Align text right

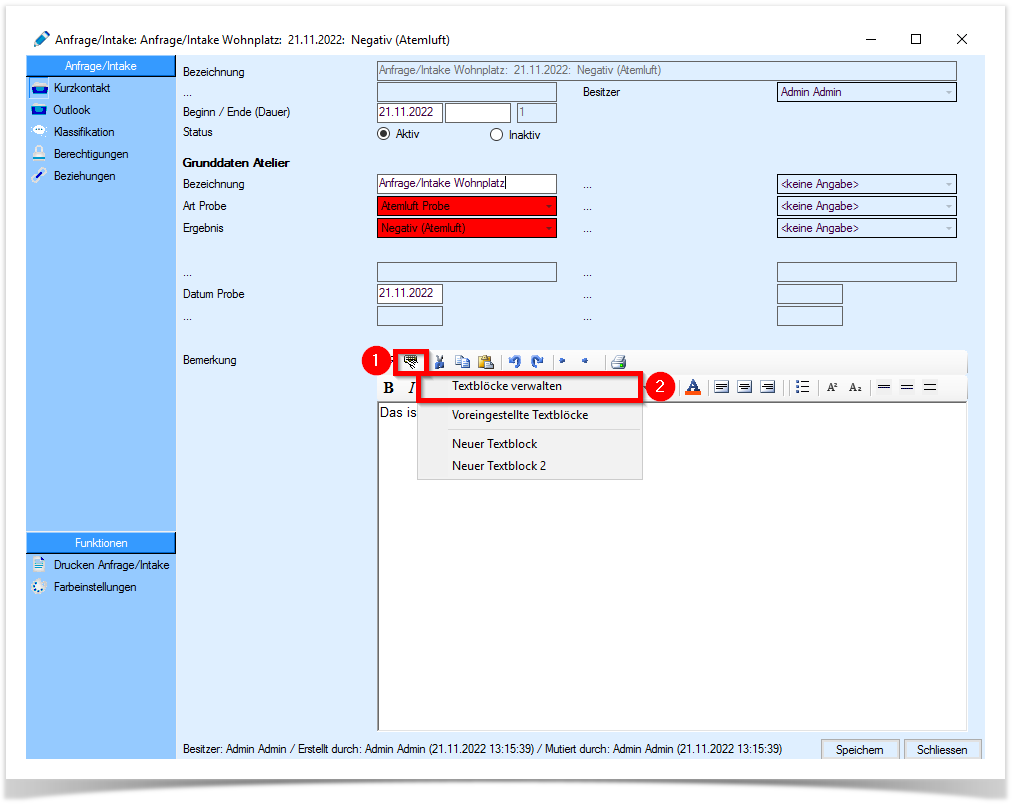(x=767, y=387)
